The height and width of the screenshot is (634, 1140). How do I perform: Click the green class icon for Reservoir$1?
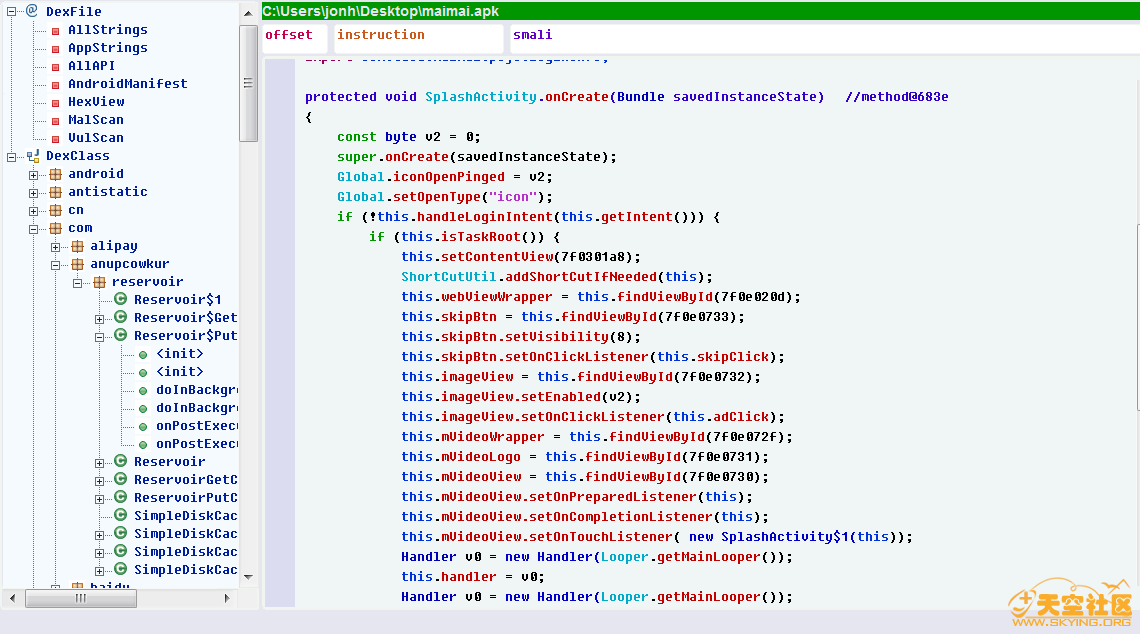pyautogui.click(x=121, y=299)
